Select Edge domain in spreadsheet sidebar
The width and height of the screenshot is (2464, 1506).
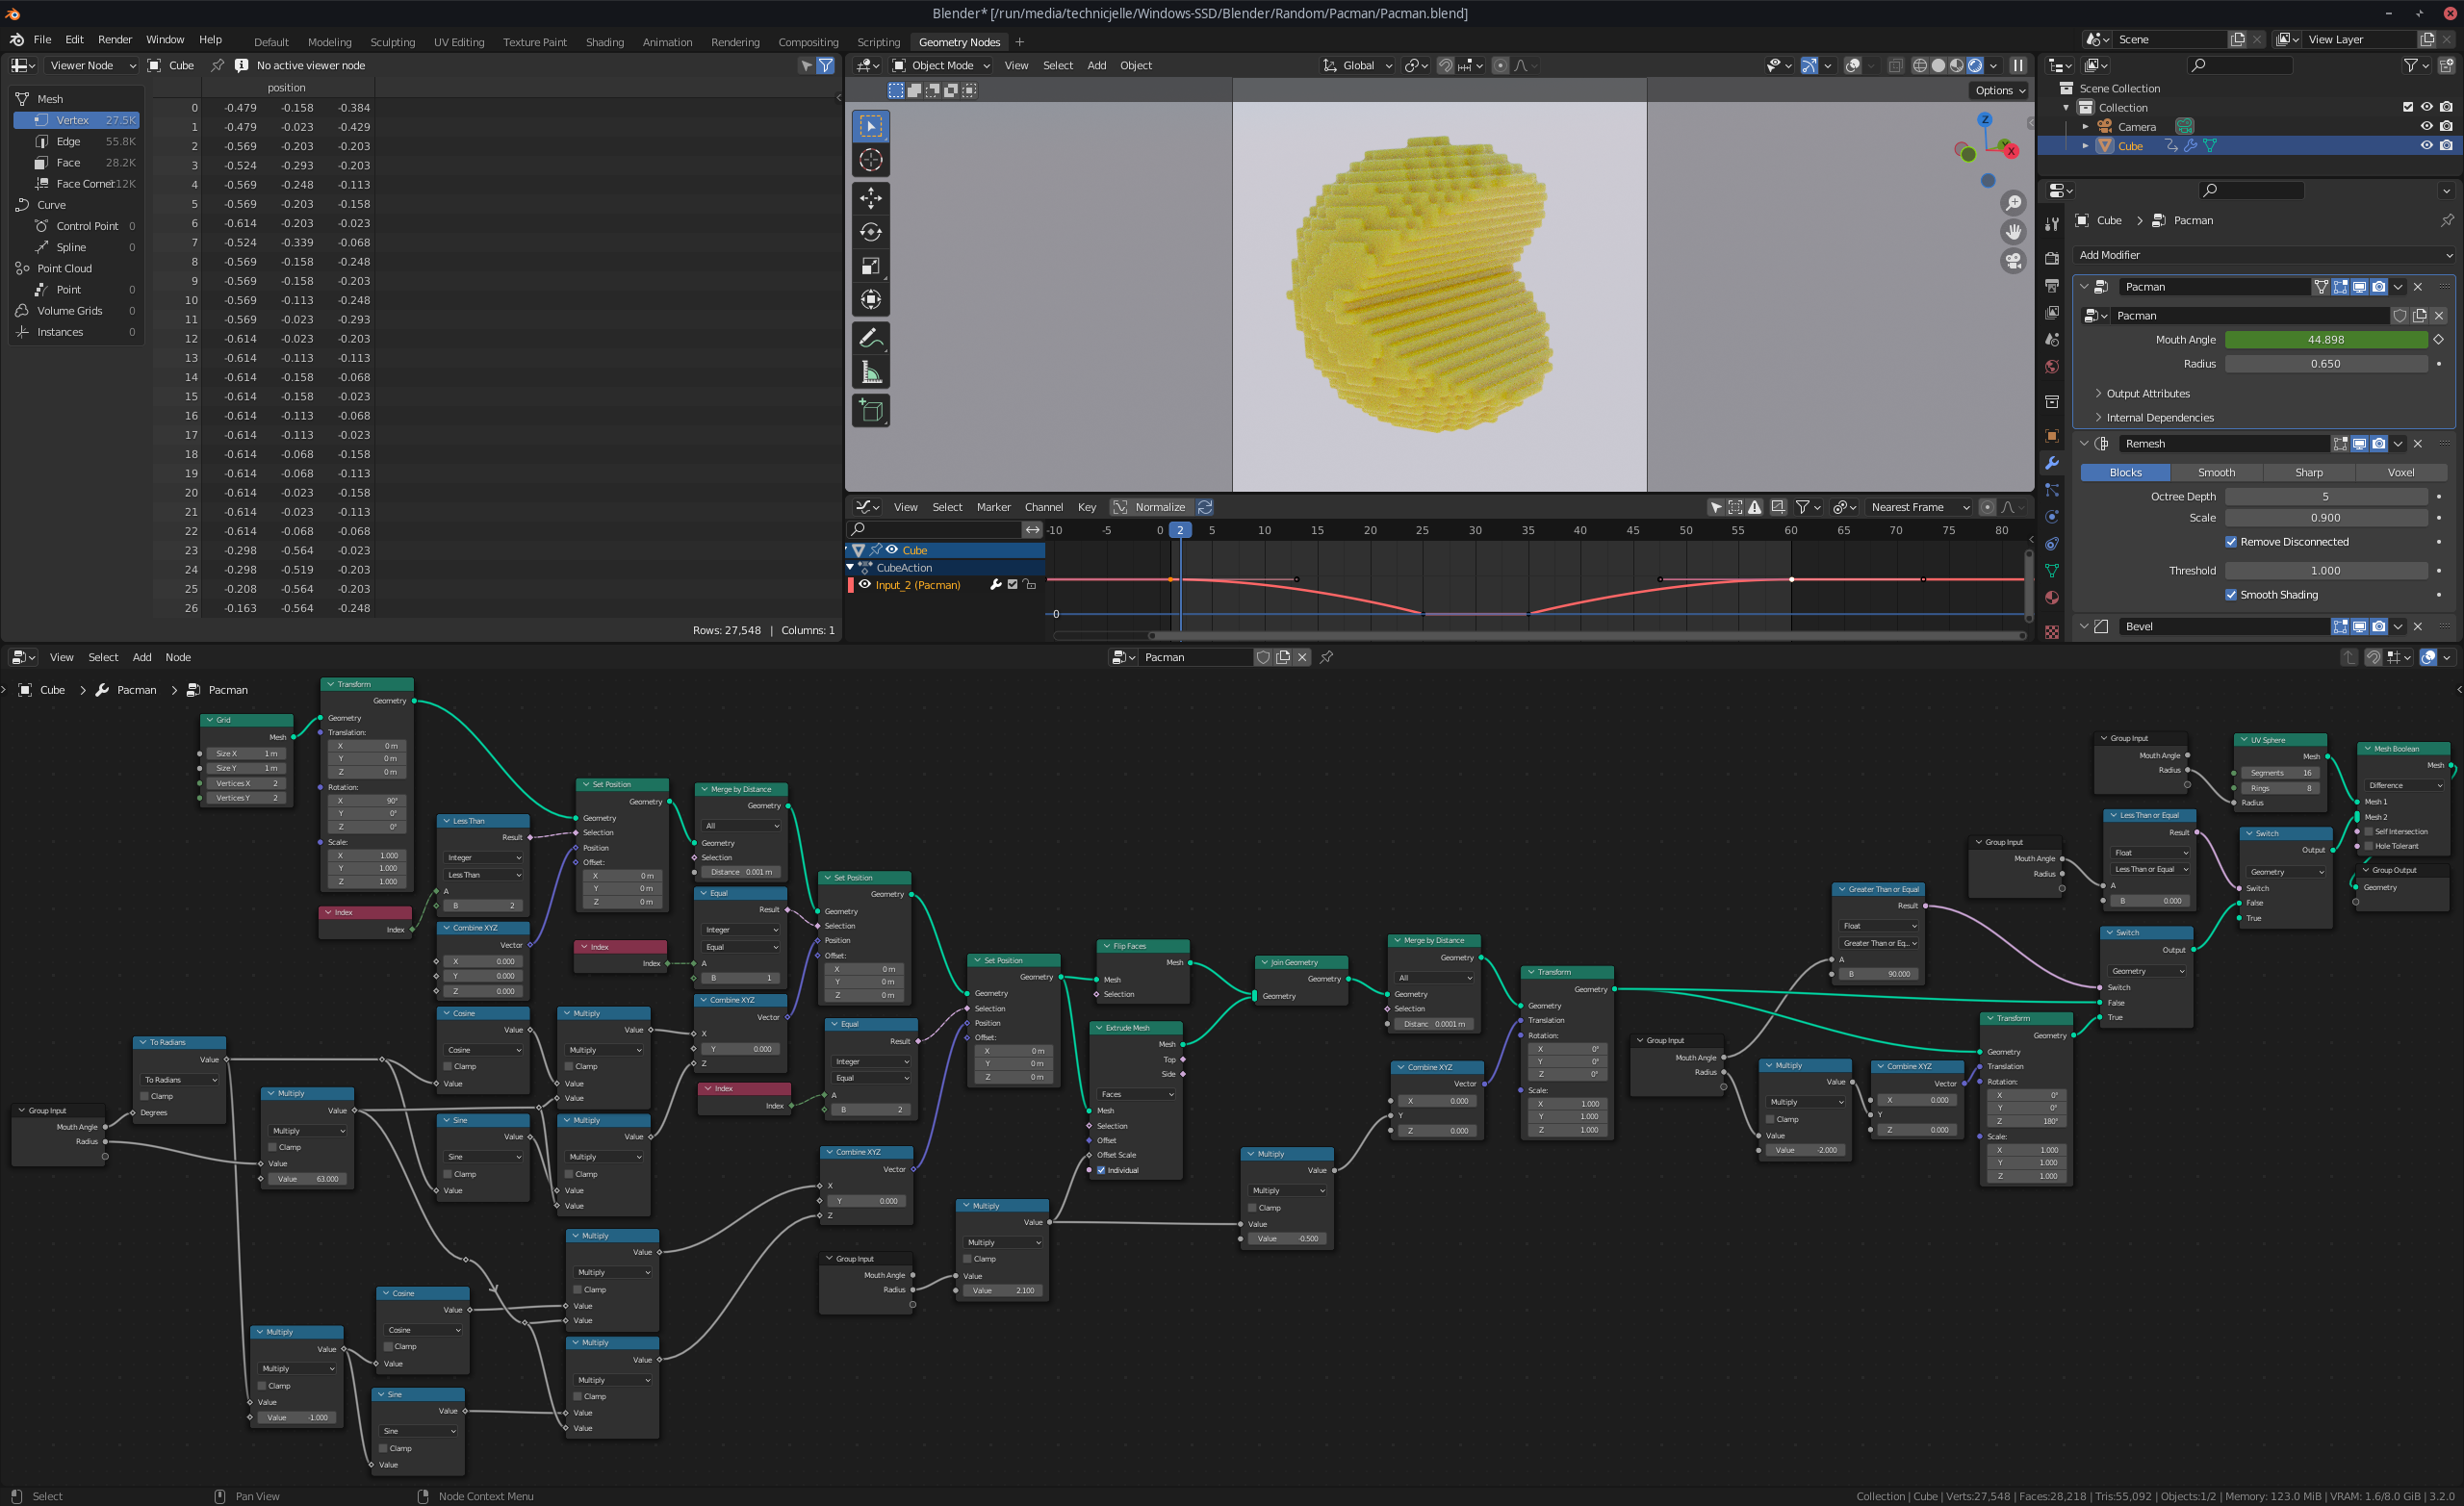coord(77,141)
